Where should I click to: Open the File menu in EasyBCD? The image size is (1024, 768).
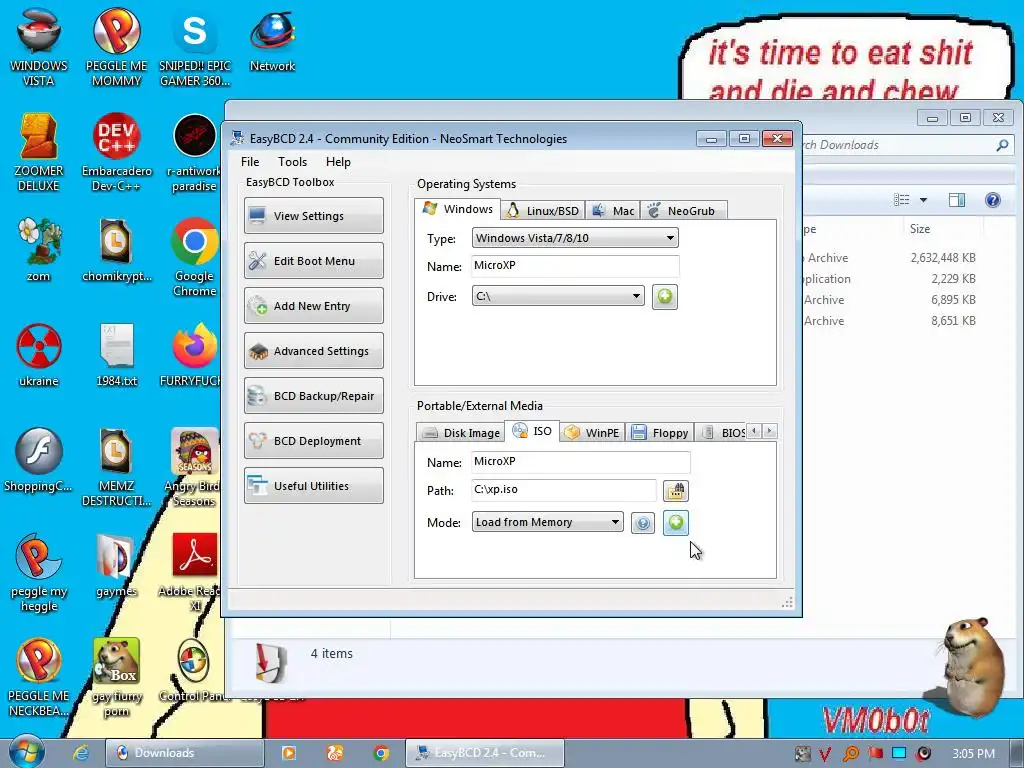(250, 162)
